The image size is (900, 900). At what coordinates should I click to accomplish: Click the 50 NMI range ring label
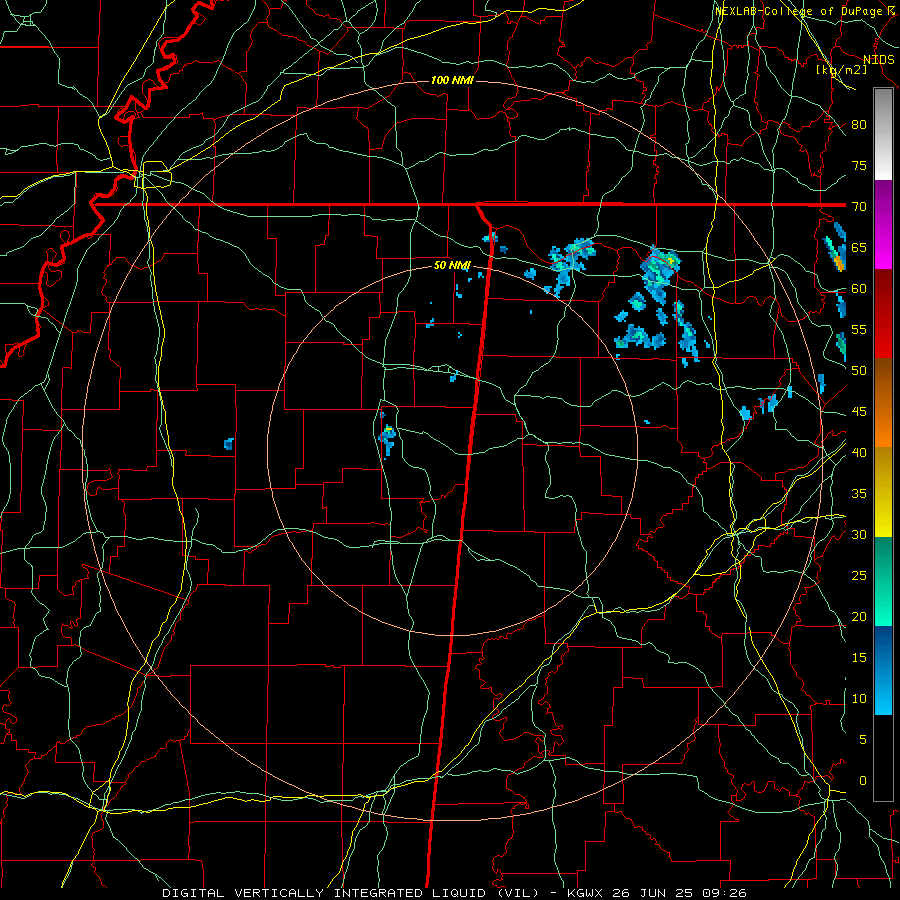(x=452, y=265)
